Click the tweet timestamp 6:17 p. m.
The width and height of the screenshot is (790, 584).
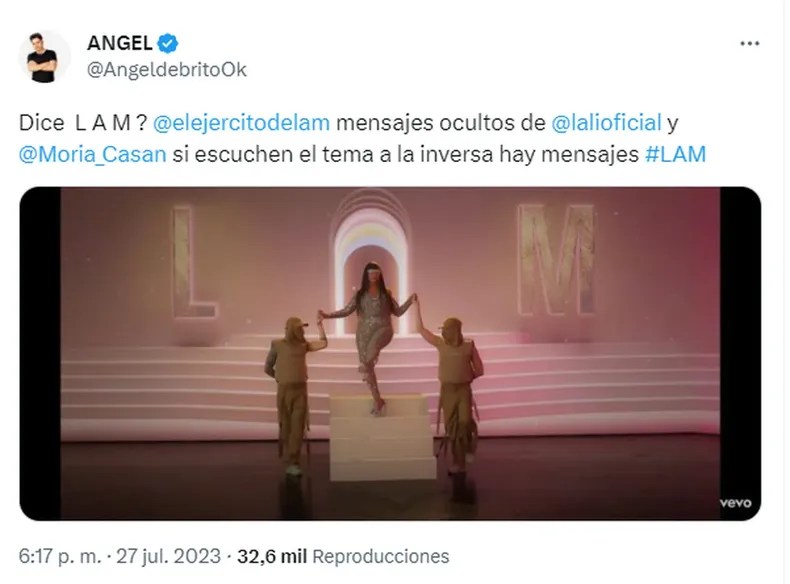click(x=59, y=556)
